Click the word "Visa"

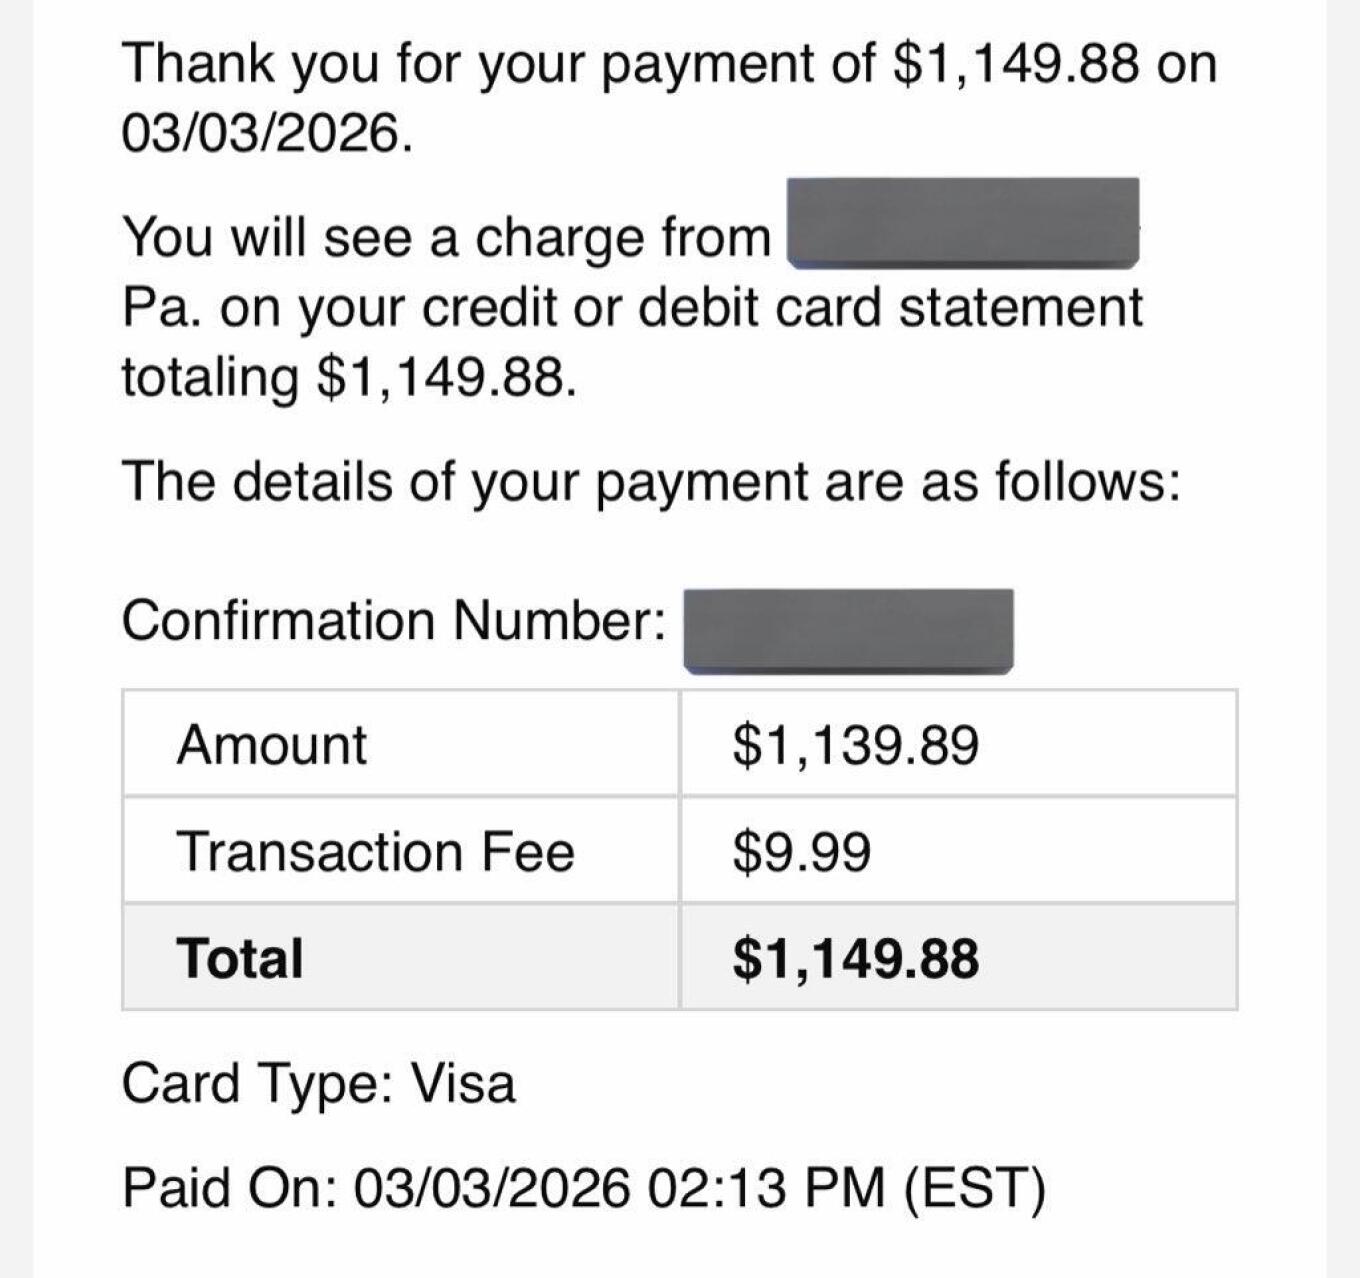[x=464, y=1083]
